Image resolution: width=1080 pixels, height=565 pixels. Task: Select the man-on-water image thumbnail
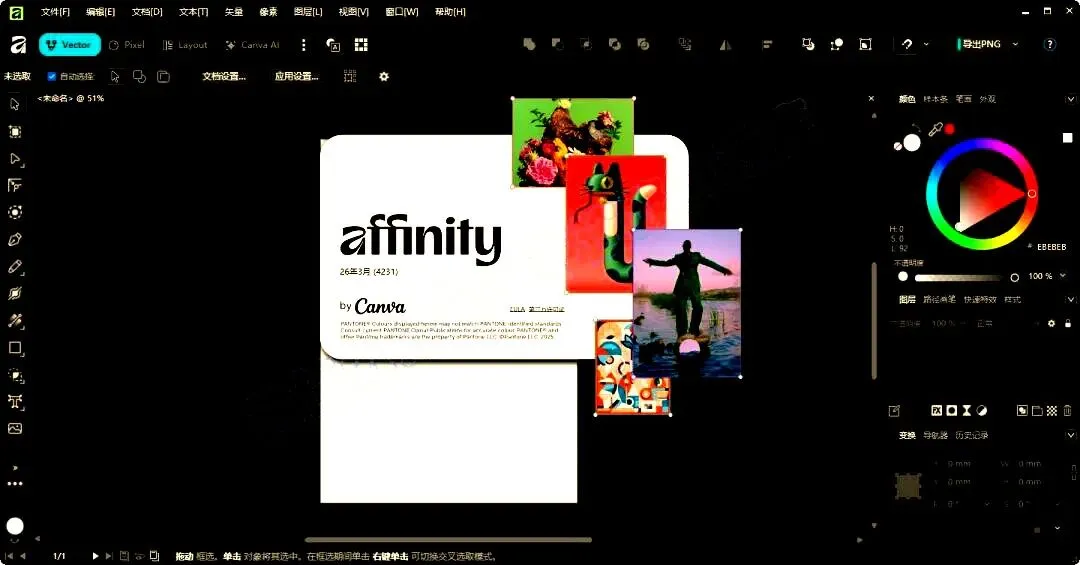click(x=687, y=303)
